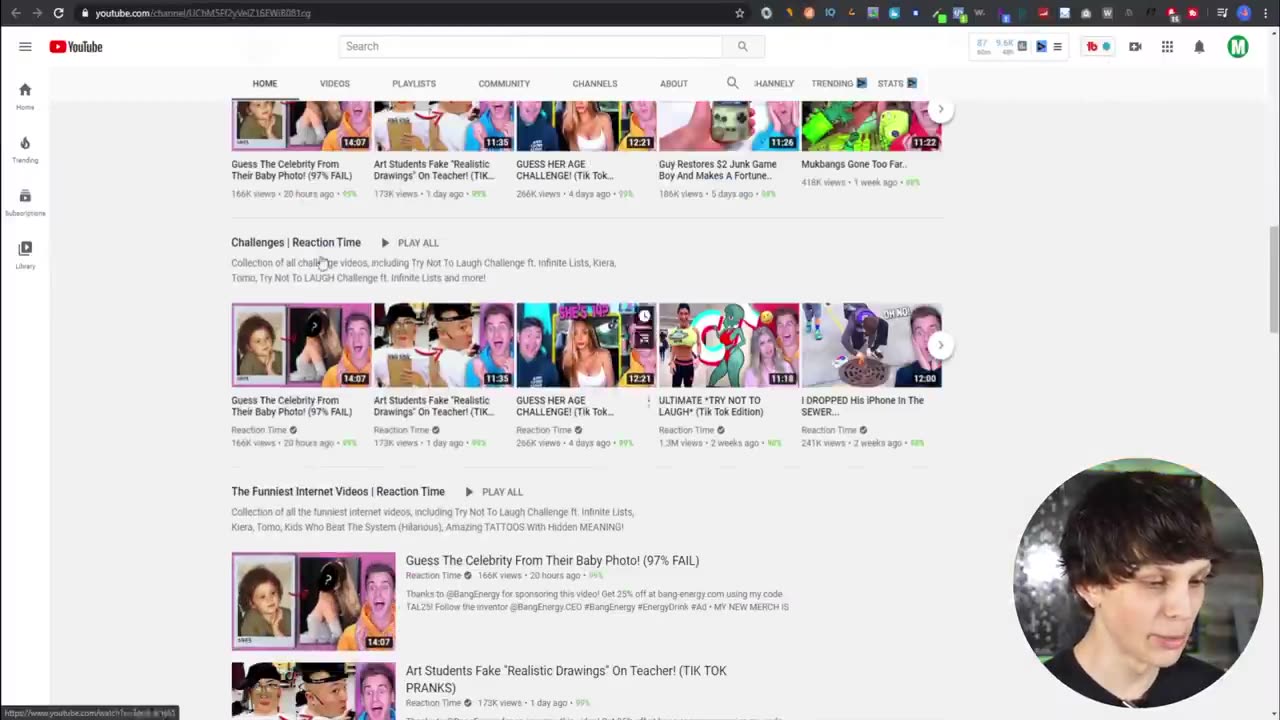Open Home in the left sidebar
Image resolution: width=1280 pixels, height=720 pixels.
tap(25, 96)
